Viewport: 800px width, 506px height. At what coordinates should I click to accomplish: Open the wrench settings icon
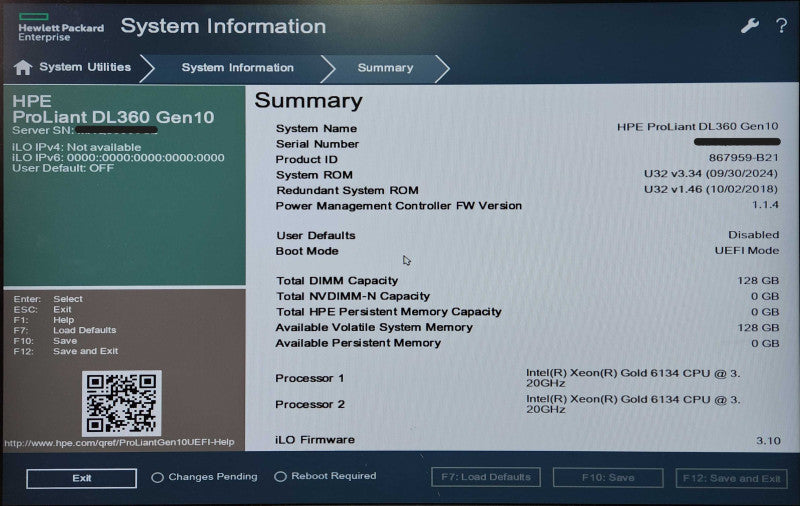click(749, 25)
